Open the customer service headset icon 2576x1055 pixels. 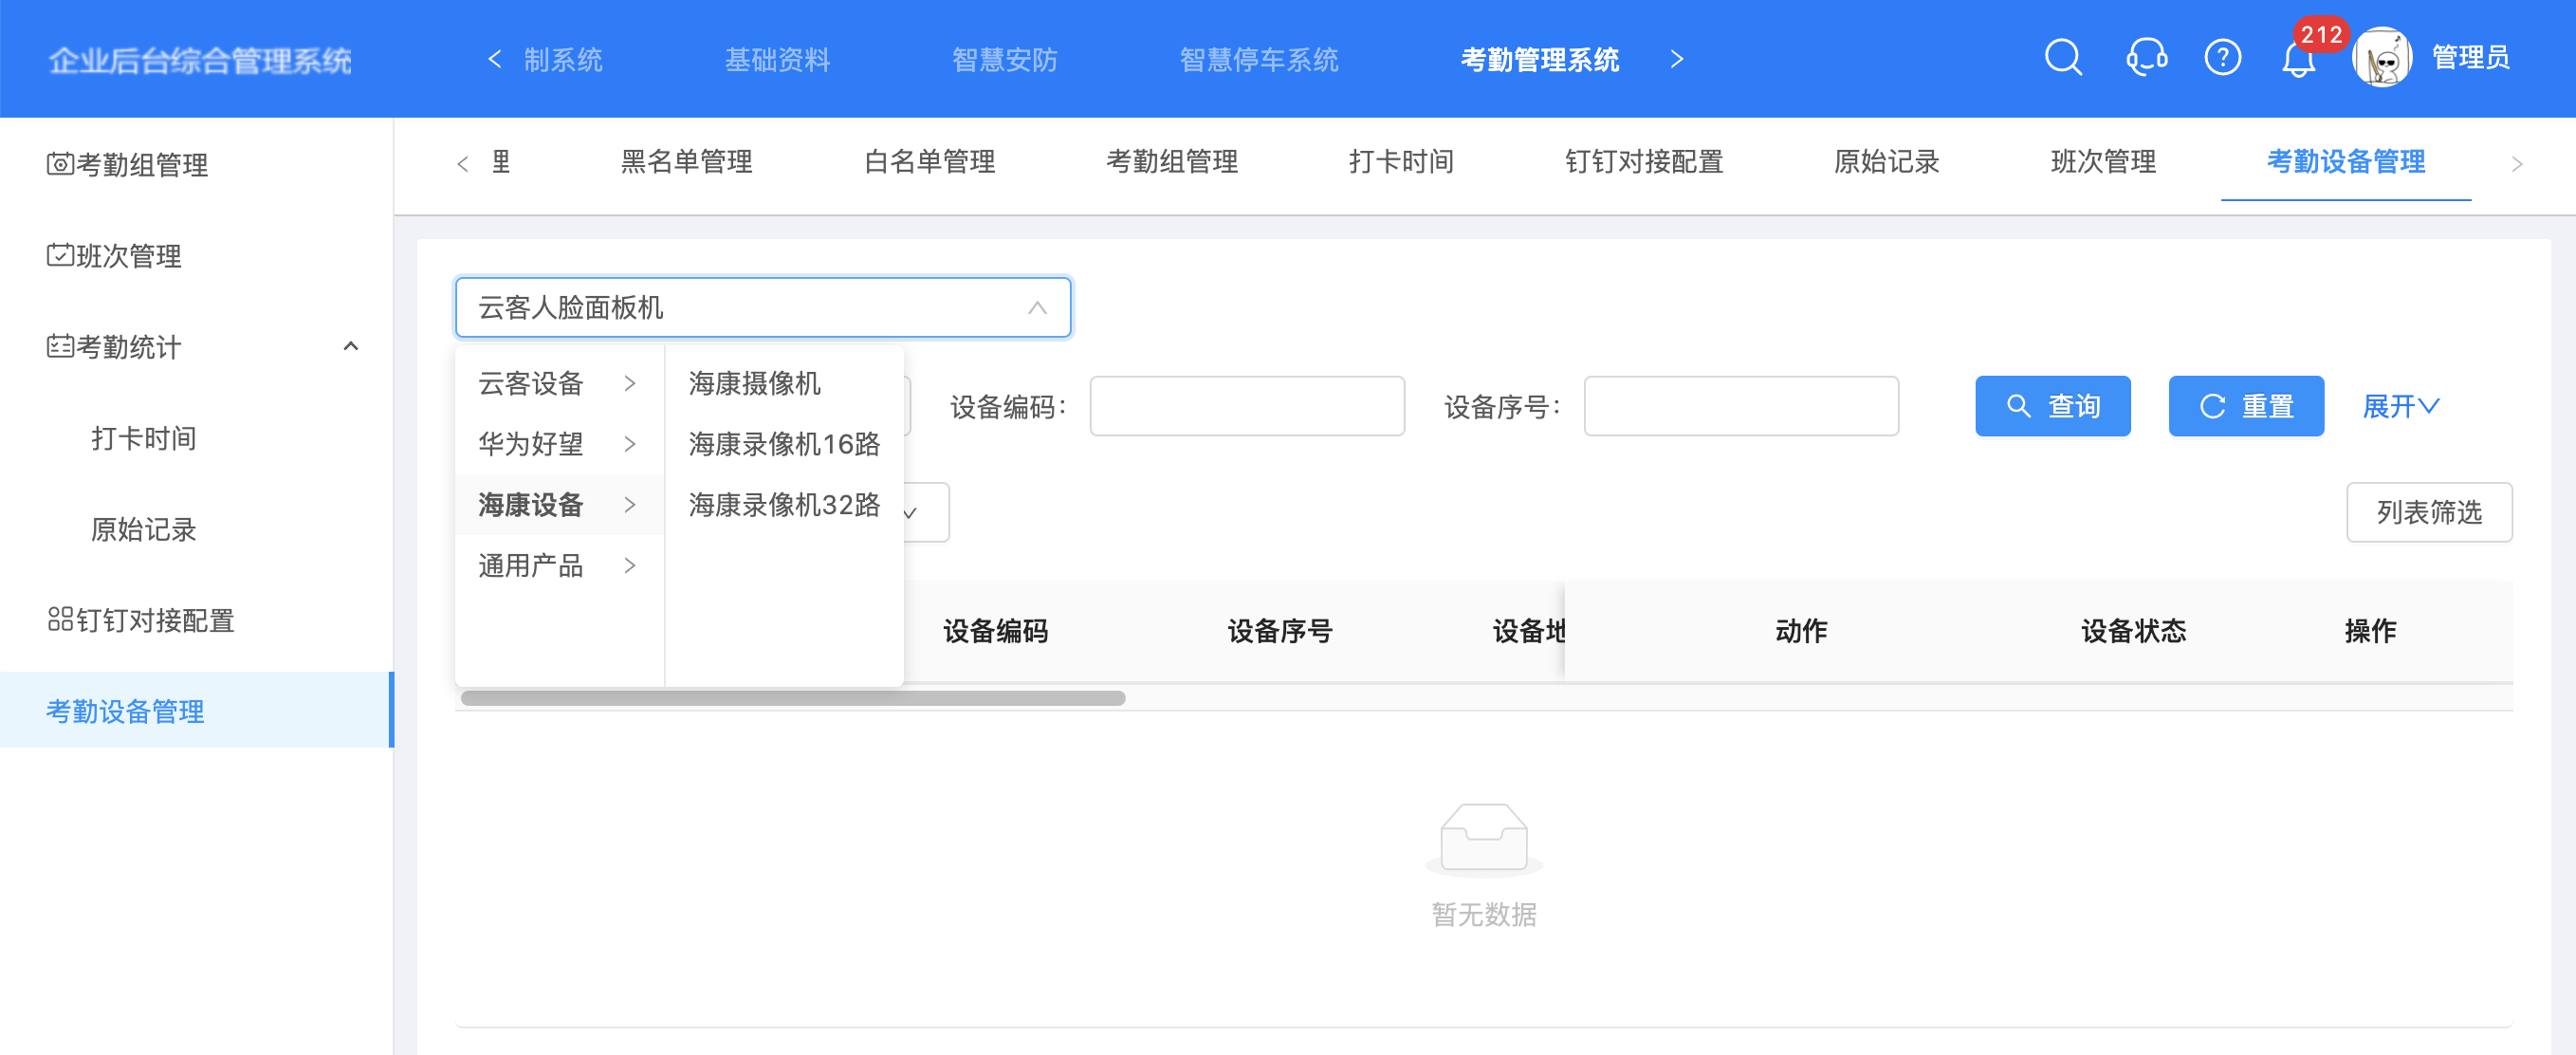tap(2145, 58)
